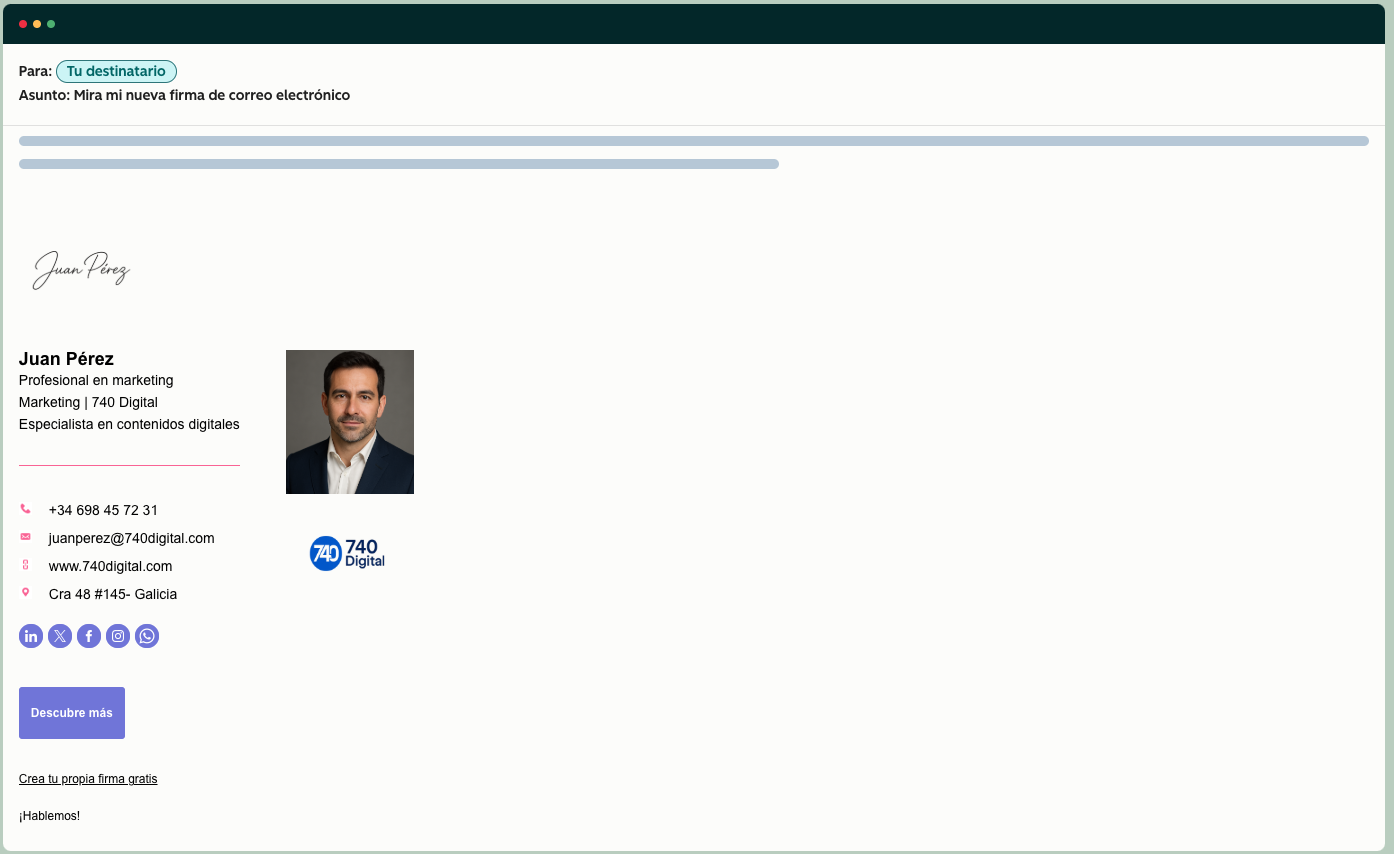Click the ¡Hablemos! closing text
The image size is (1394, 854).
tap(48, 815)
